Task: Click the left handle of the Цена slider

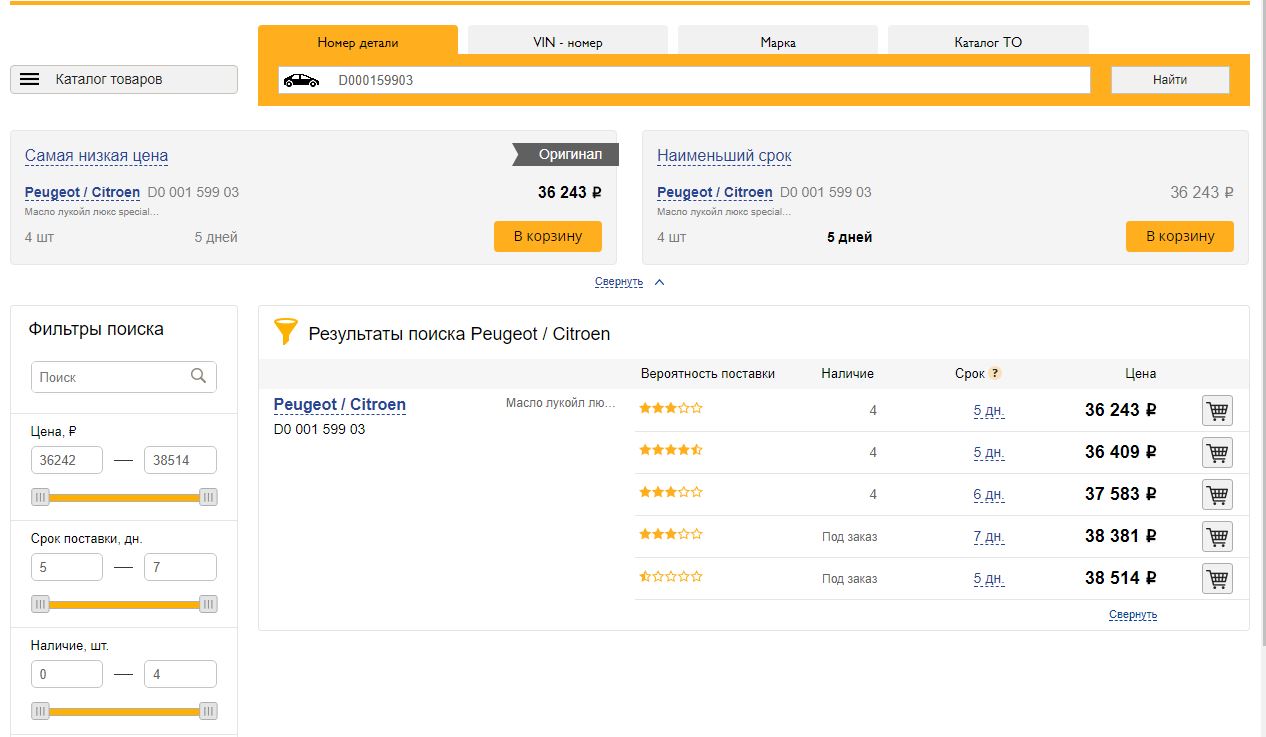Action: pos(40,497)
